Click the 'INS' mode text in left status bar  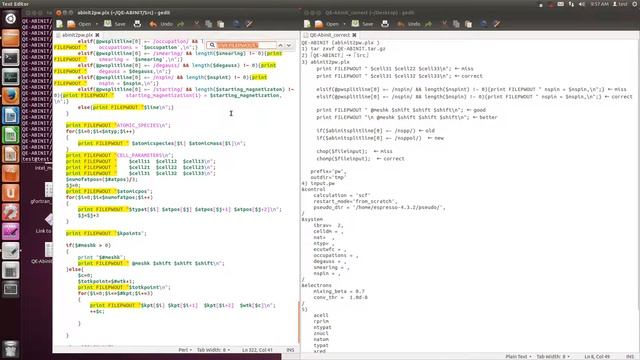290,350
